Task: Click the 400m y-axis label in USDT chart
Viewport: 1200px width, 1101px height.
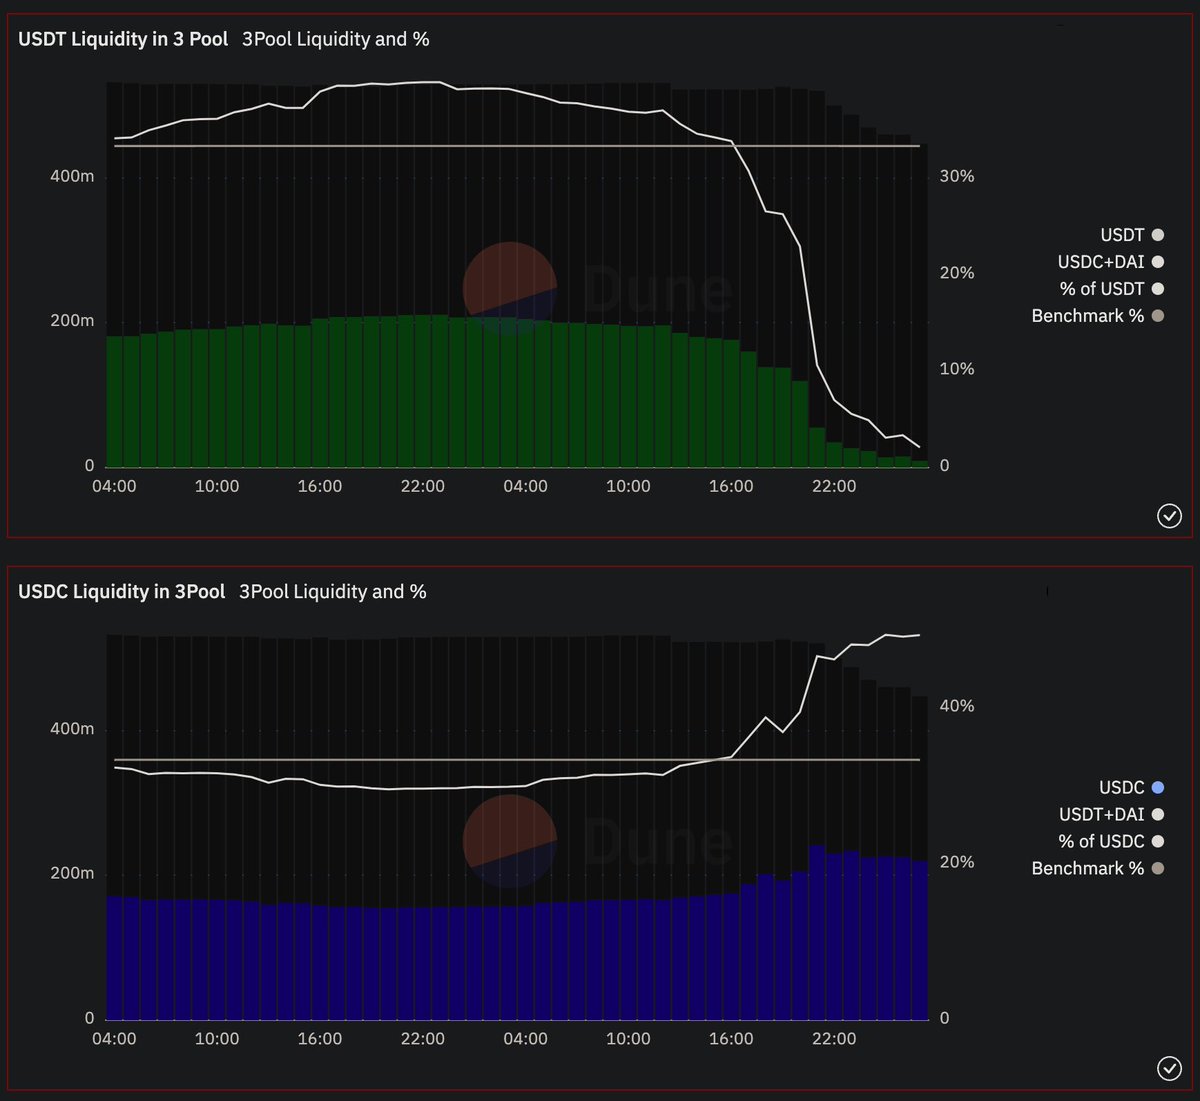Action: pos(72,176)
